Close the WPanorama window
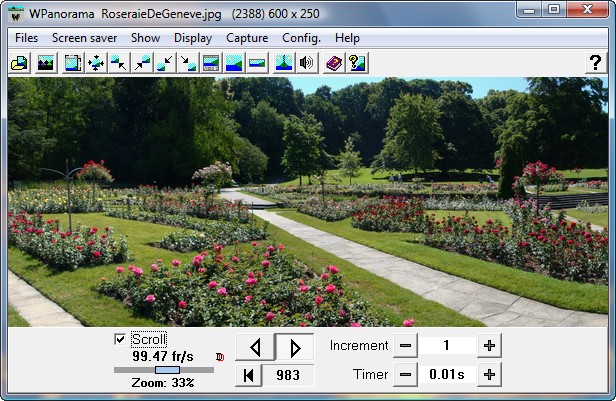616x401 pixels. click(x=587, y=10)
